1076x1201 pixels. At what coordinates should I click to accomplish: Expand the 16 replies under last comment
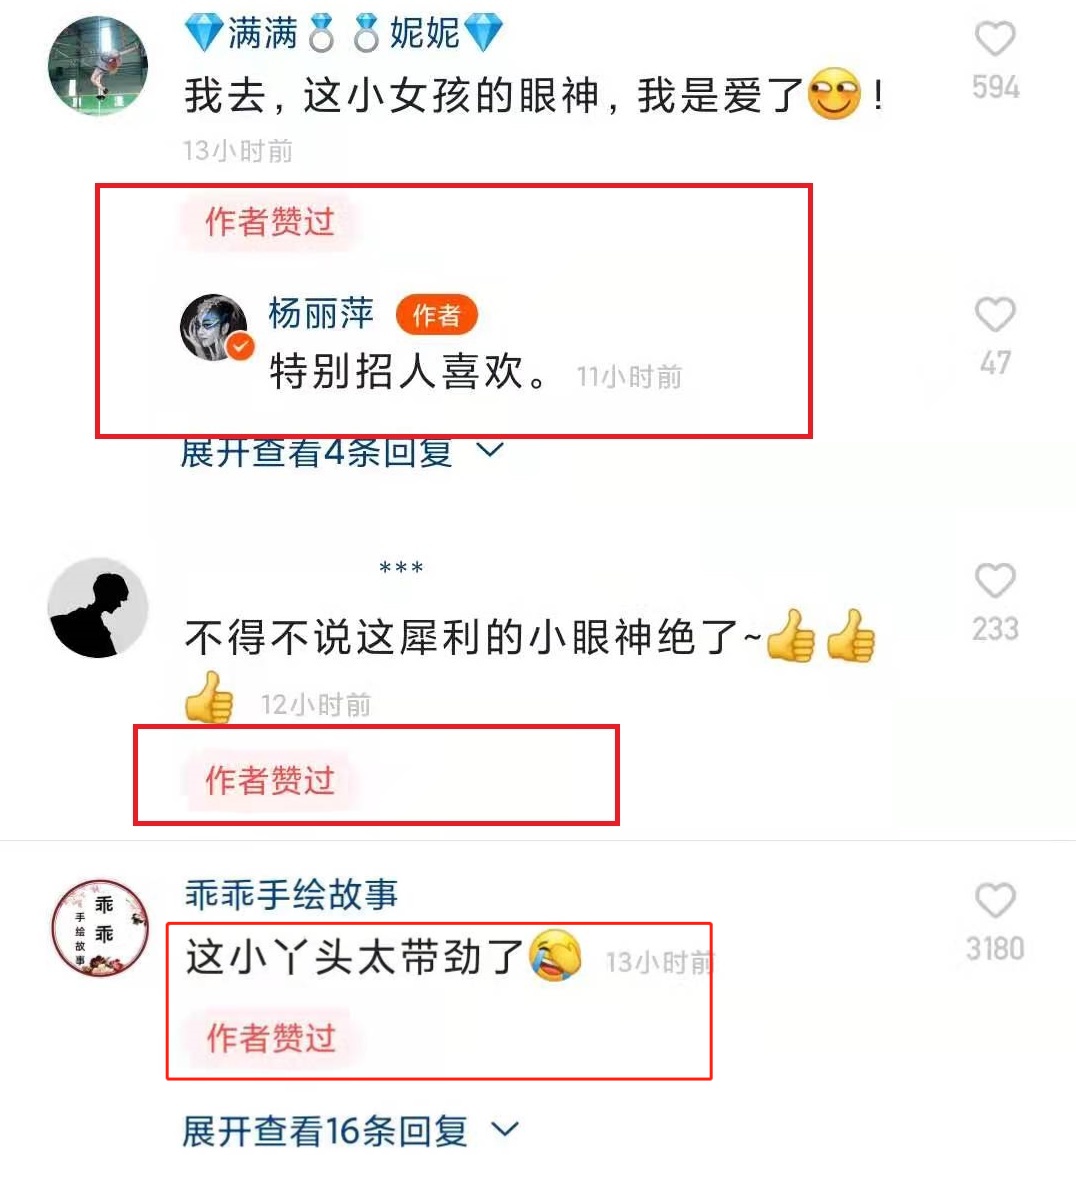click(x=350, y=1131)
